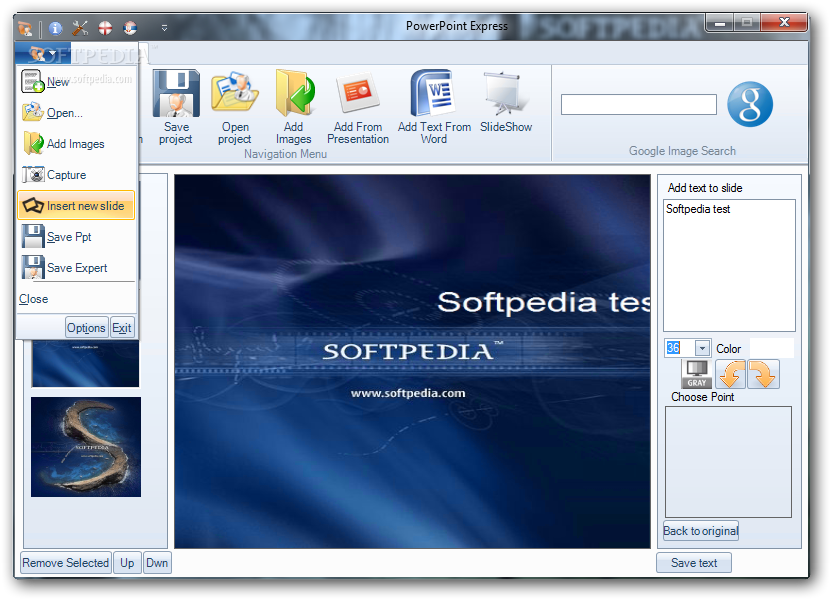Click the Remove Selected button
Viewport: 831px width, 600px height.
coord(66,563)
